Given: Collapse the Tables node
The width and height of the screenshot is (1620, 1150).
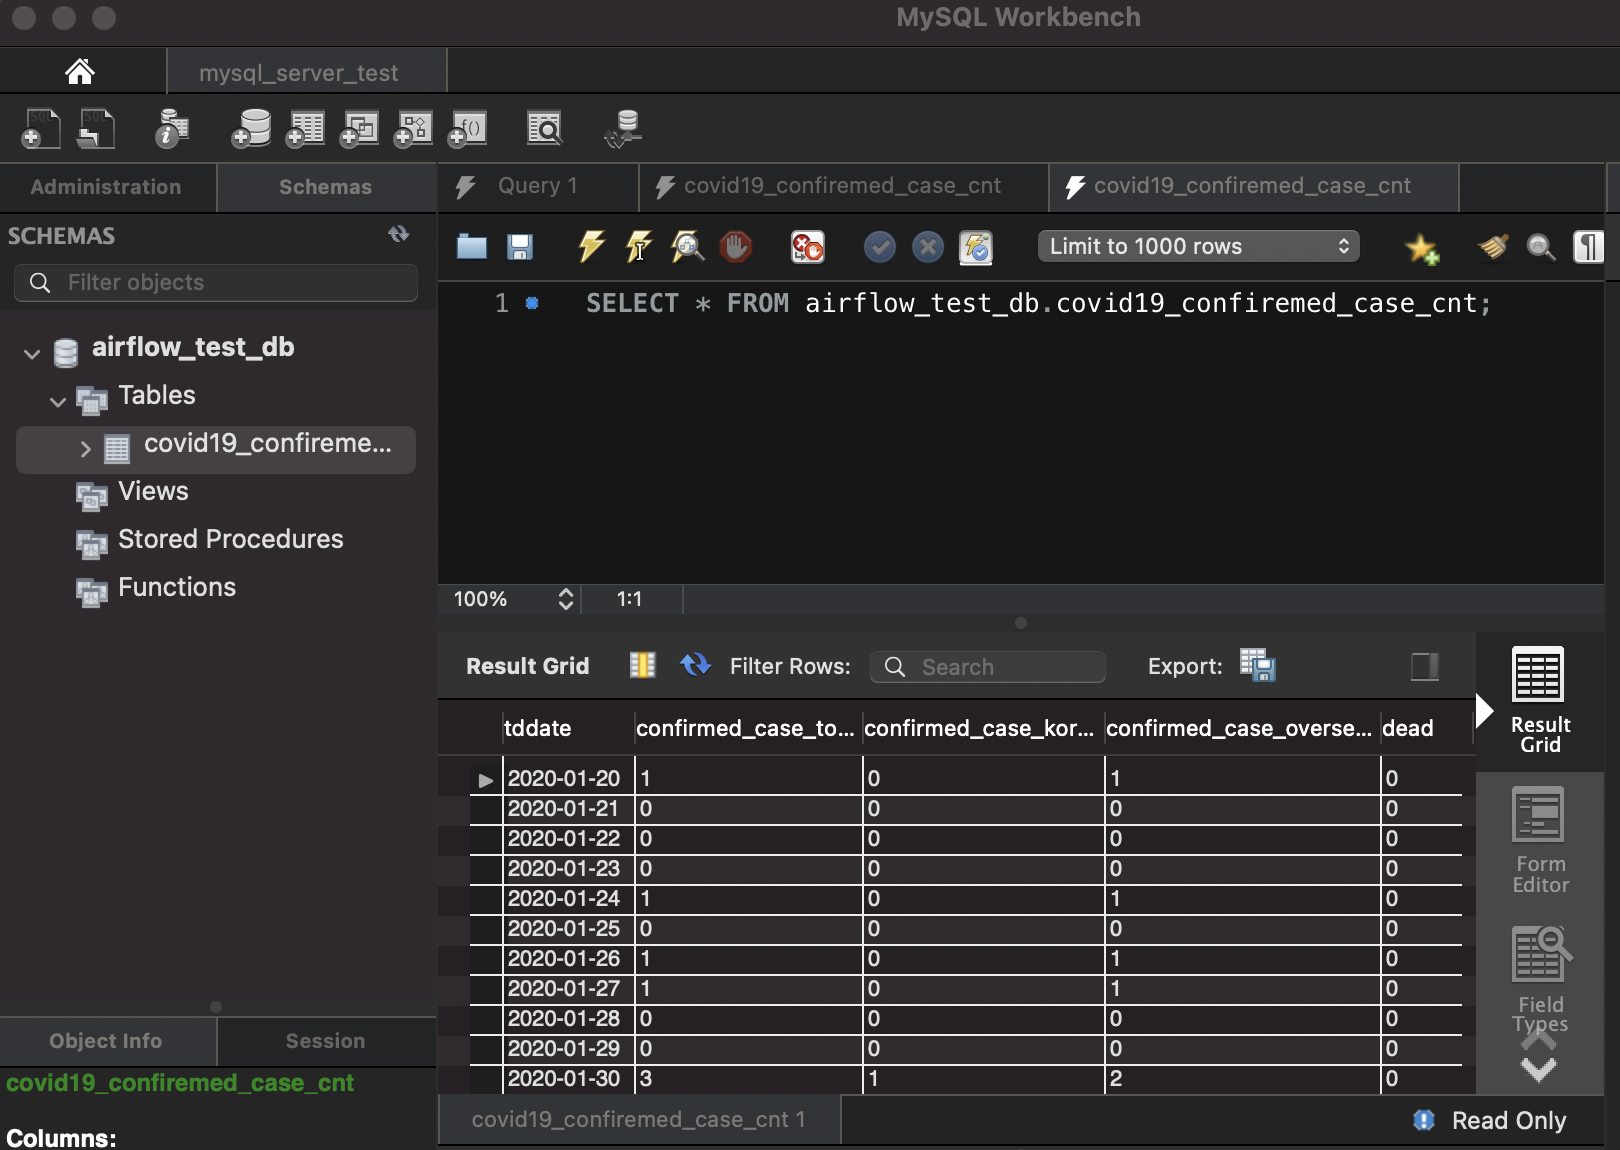Looking at the screenshot, I should pos(58,400).
